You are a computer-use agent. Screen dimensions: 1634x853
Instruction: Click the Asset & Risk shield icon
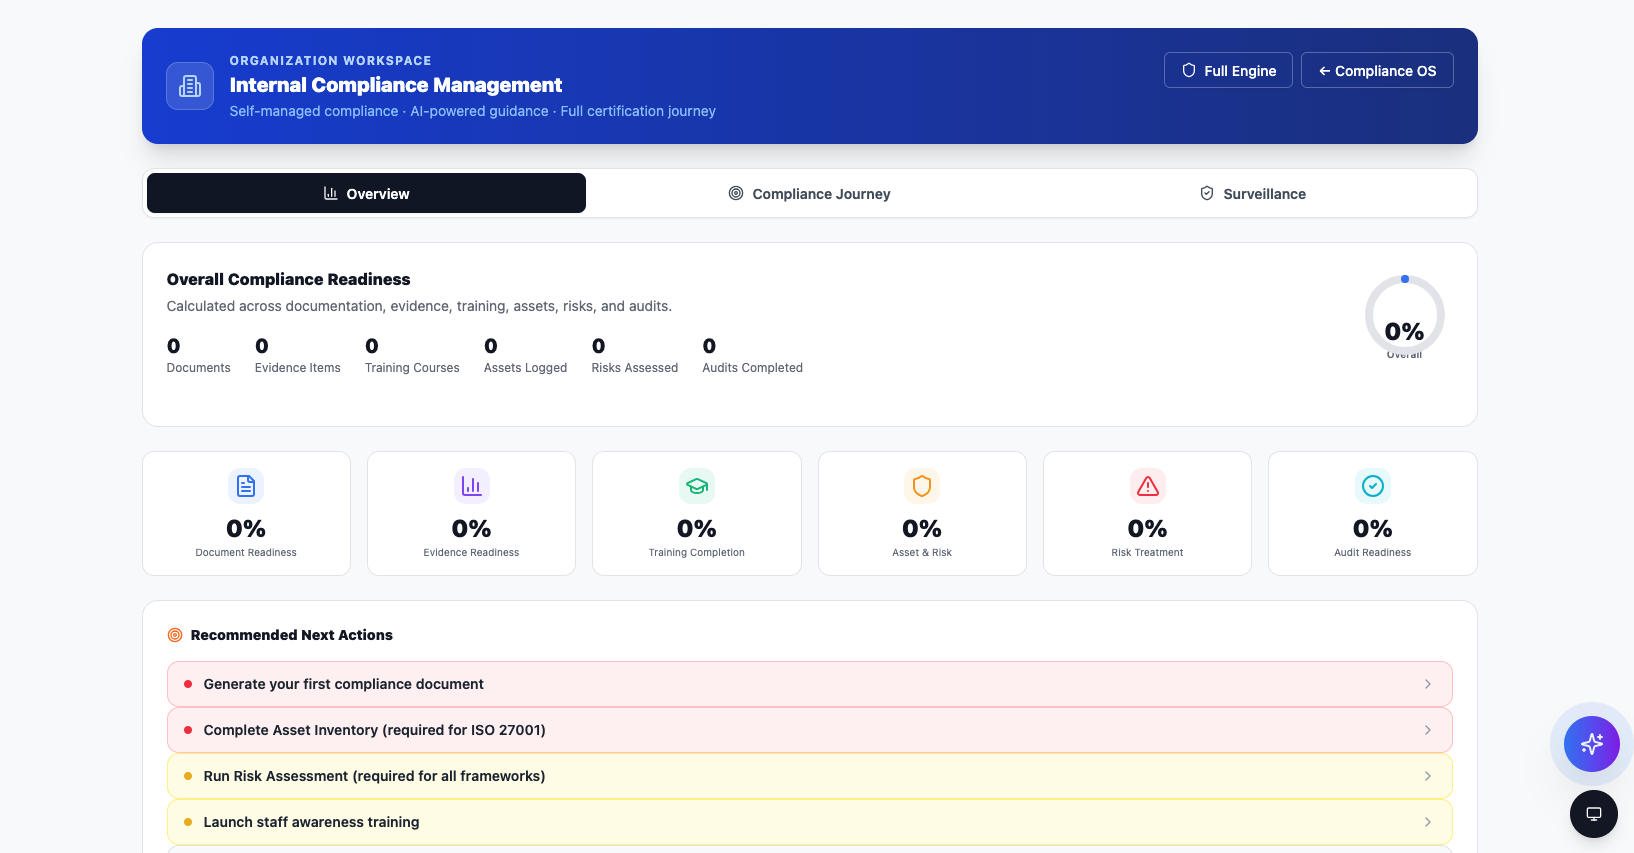[922, 486]
